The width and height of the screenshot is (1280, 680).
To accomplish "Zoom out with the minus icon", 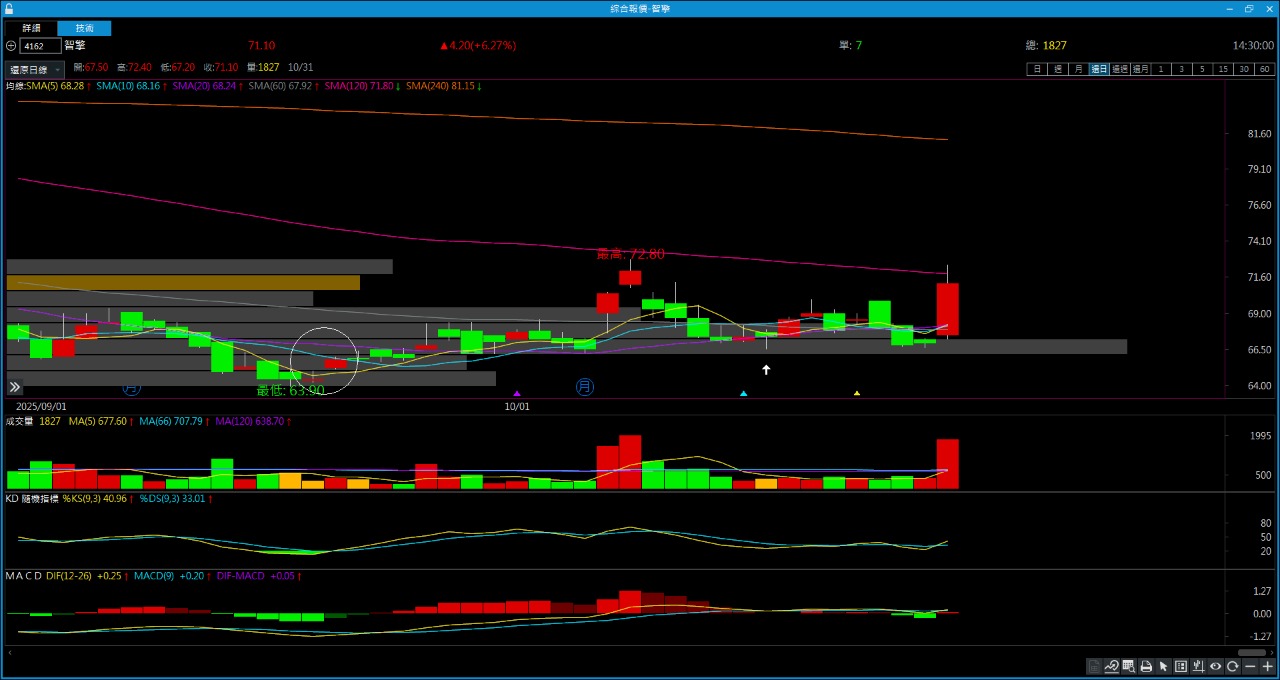I will 1250,667.
